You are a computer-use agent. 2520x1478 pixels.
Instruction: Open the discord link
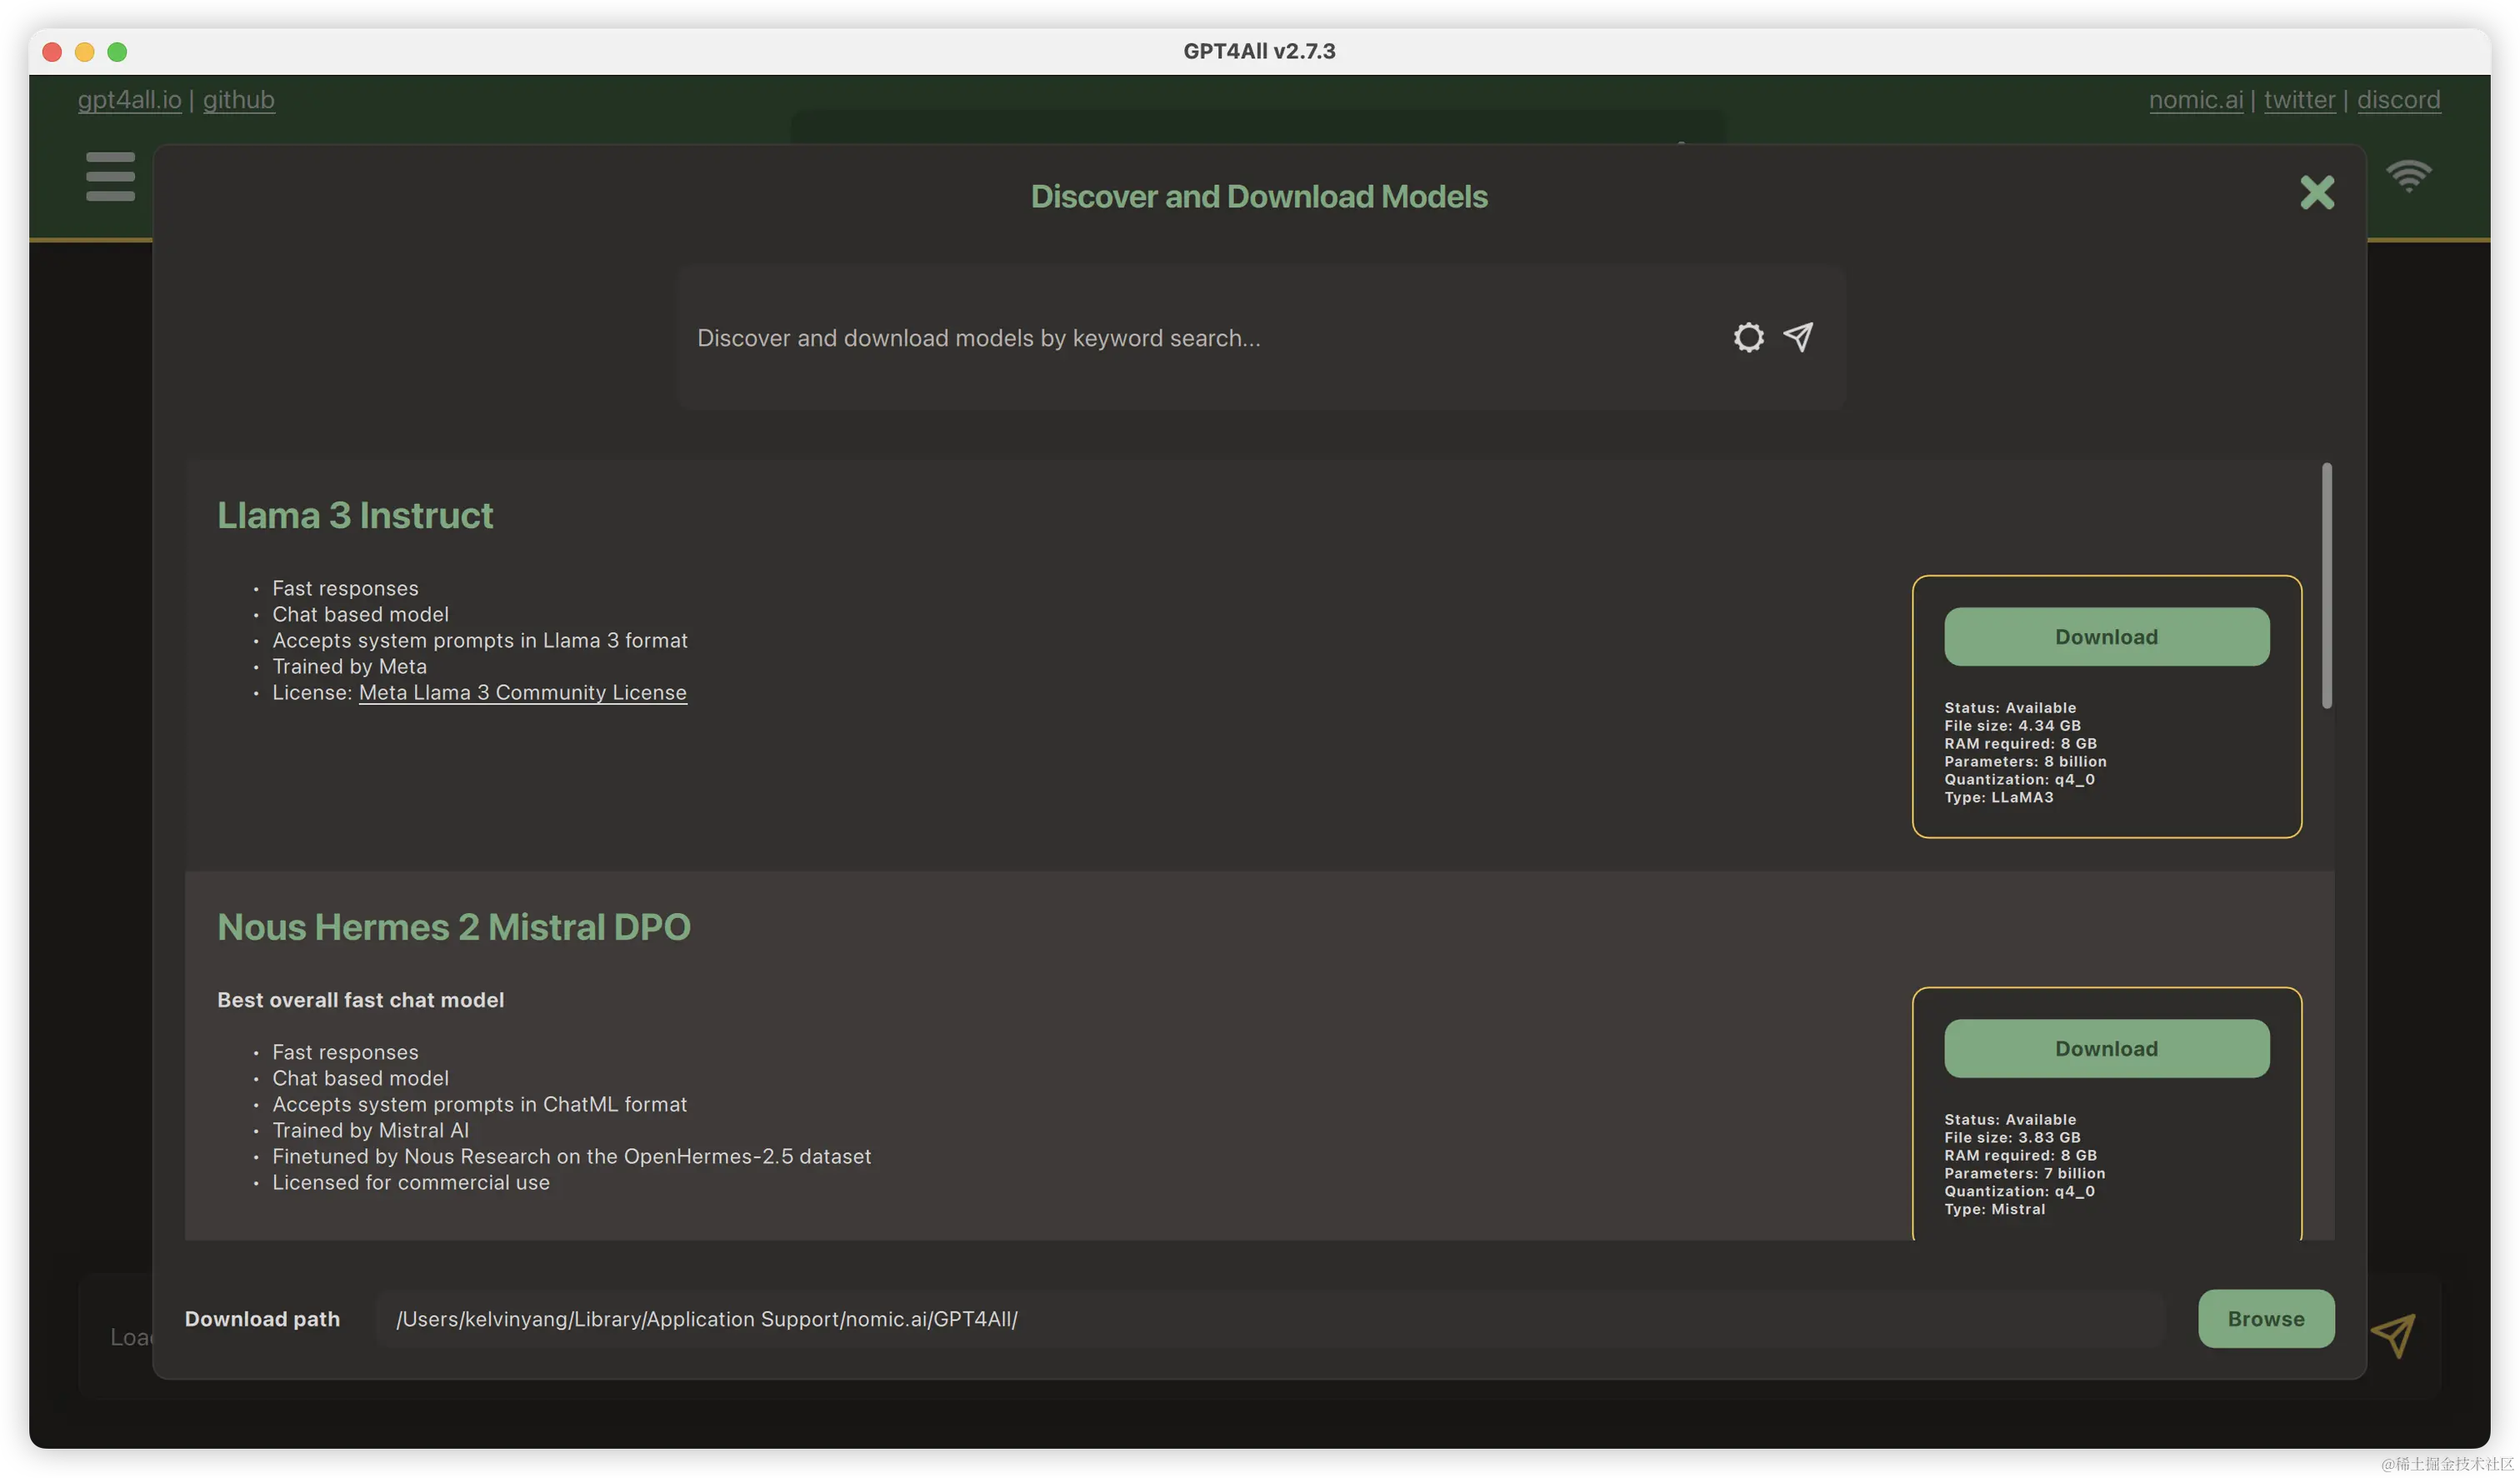click(x=2398, y=100)
